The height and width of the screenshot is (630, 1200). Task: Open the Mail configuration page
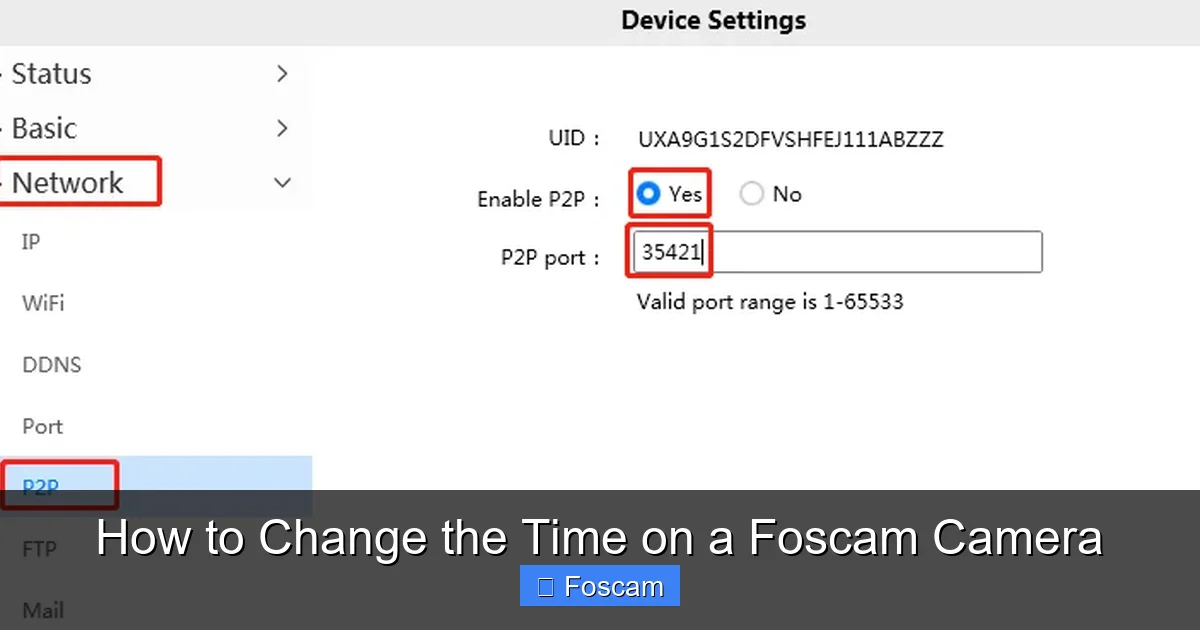(x=41, y=610)
